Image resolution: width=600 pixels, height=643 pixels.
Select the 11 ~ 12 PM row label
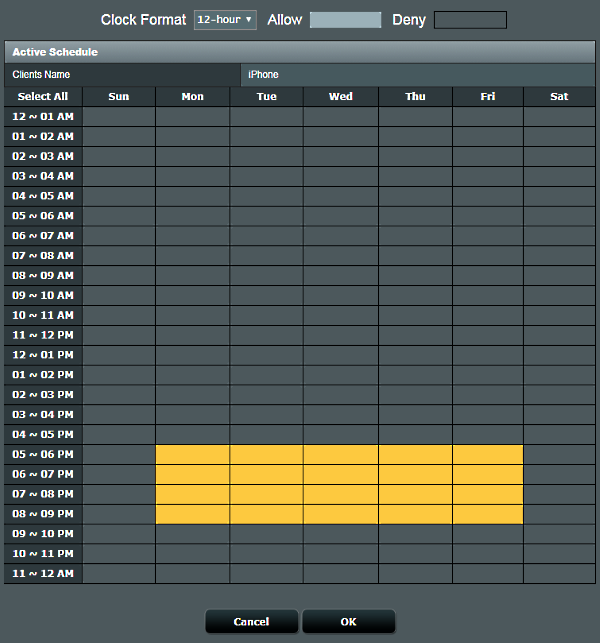[43, 335]
